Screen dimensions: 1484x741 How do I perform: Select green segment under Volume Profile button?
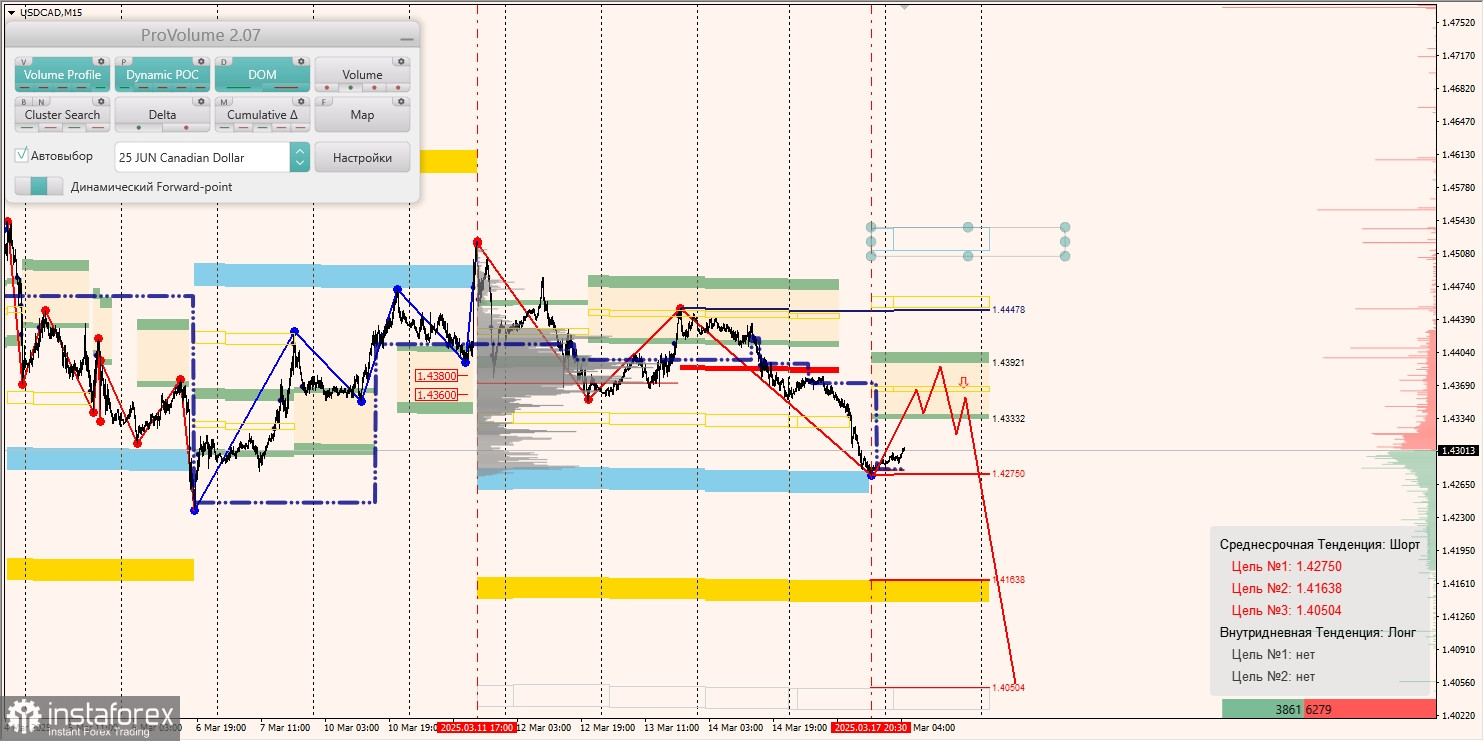coord(100,87)
